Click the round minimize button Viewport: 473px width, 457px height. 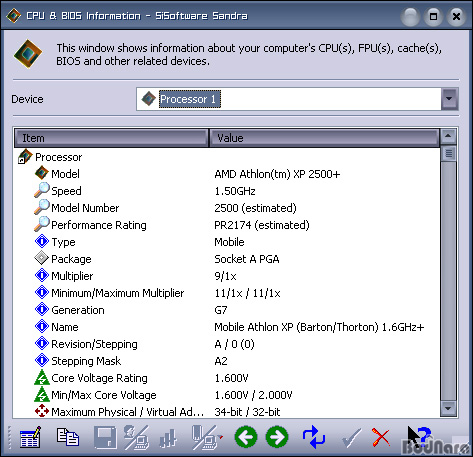tap(410, 16)
